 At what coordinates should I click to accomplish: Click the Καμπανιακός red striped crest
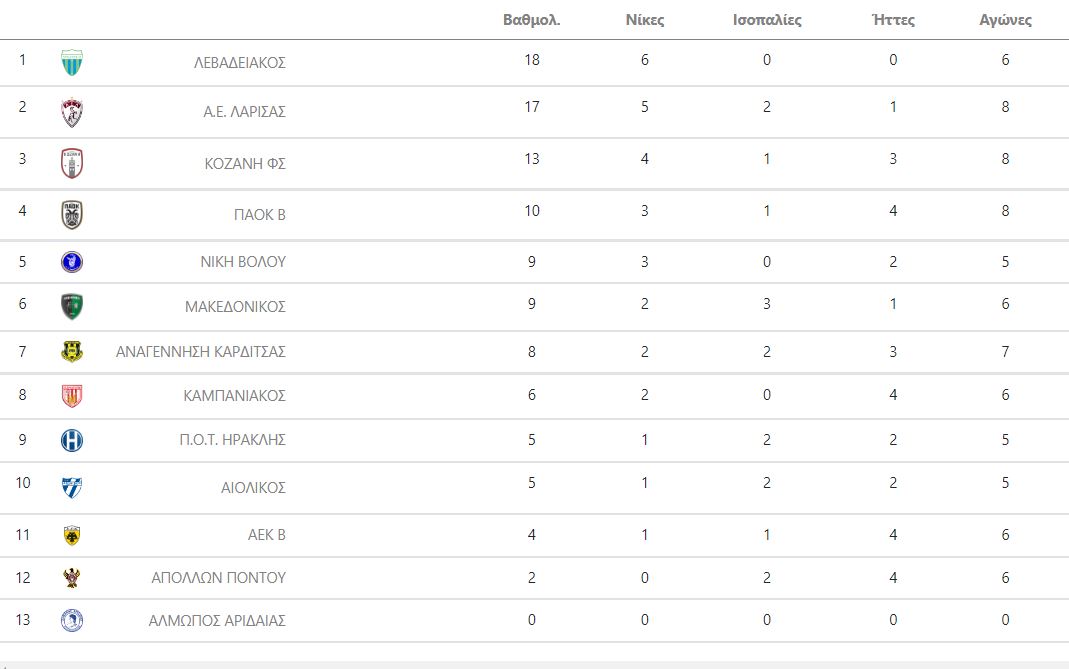coord(72,396)
